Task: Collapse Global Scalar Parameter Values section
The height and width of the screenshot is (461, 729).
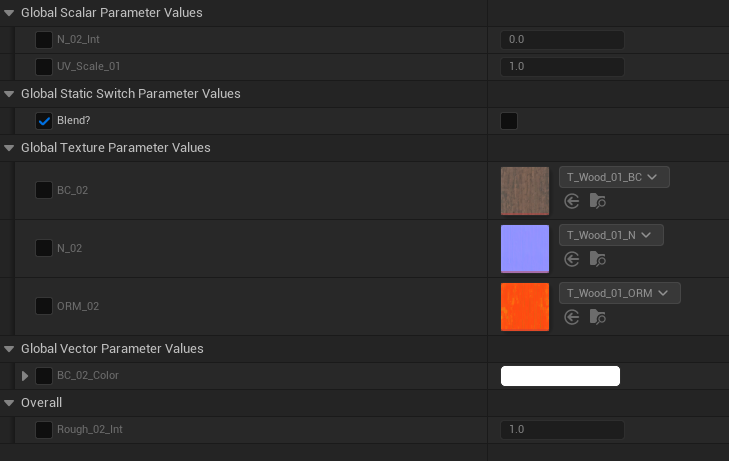Action: coord(9,13)
